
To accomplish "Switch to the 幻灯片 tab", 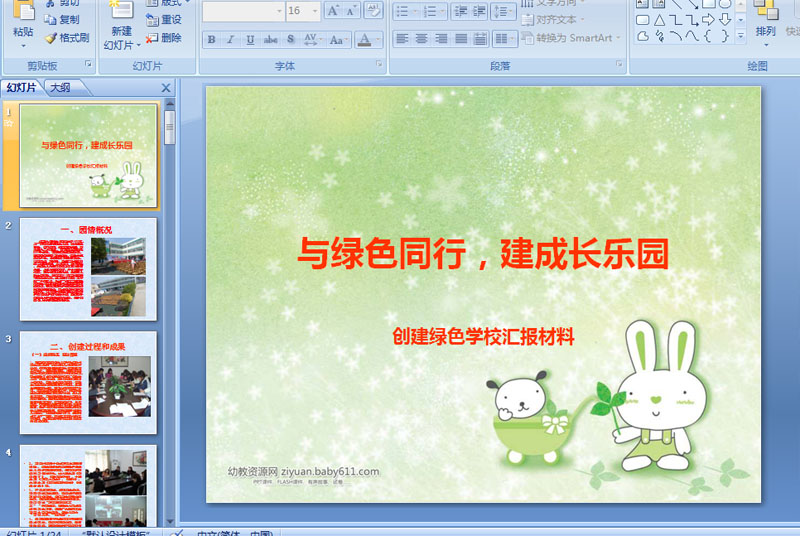I will tap(21, 88).
